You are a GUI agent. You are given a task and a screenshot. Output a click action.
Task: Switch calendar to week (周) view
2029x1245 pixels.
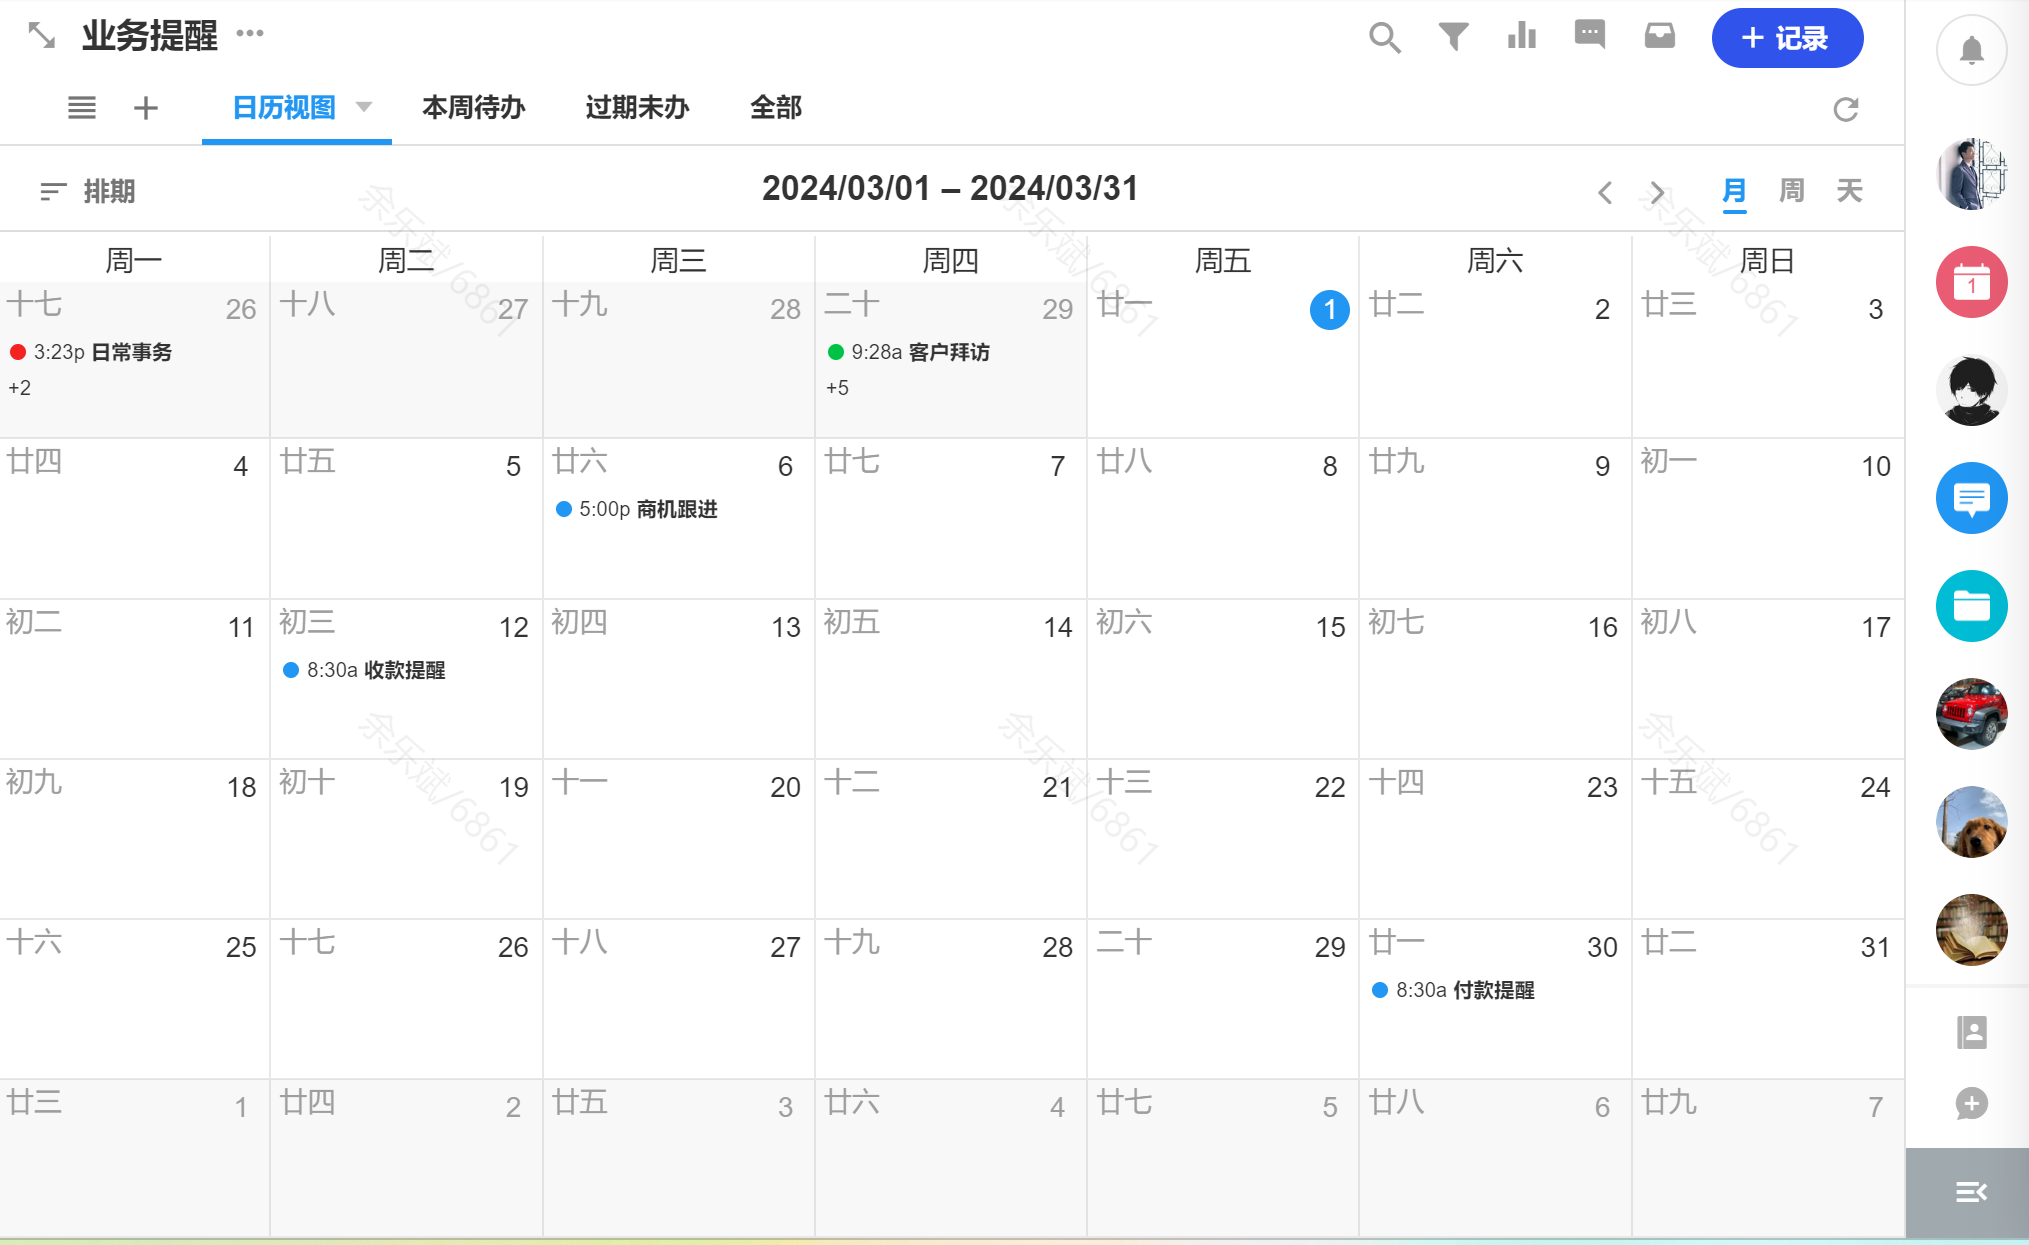point(1791,190)
